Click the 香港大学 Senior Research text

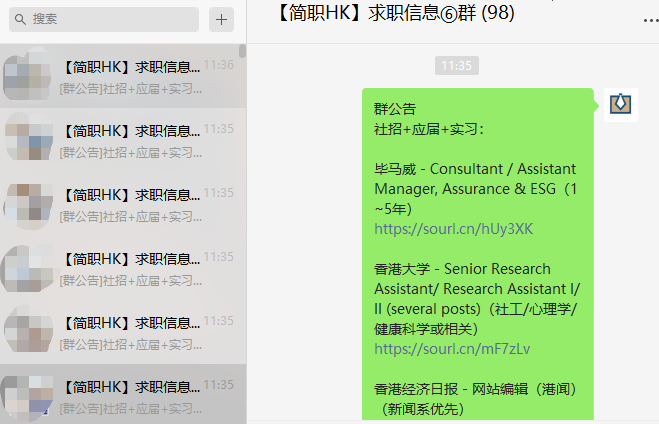[x=477, y=299]
